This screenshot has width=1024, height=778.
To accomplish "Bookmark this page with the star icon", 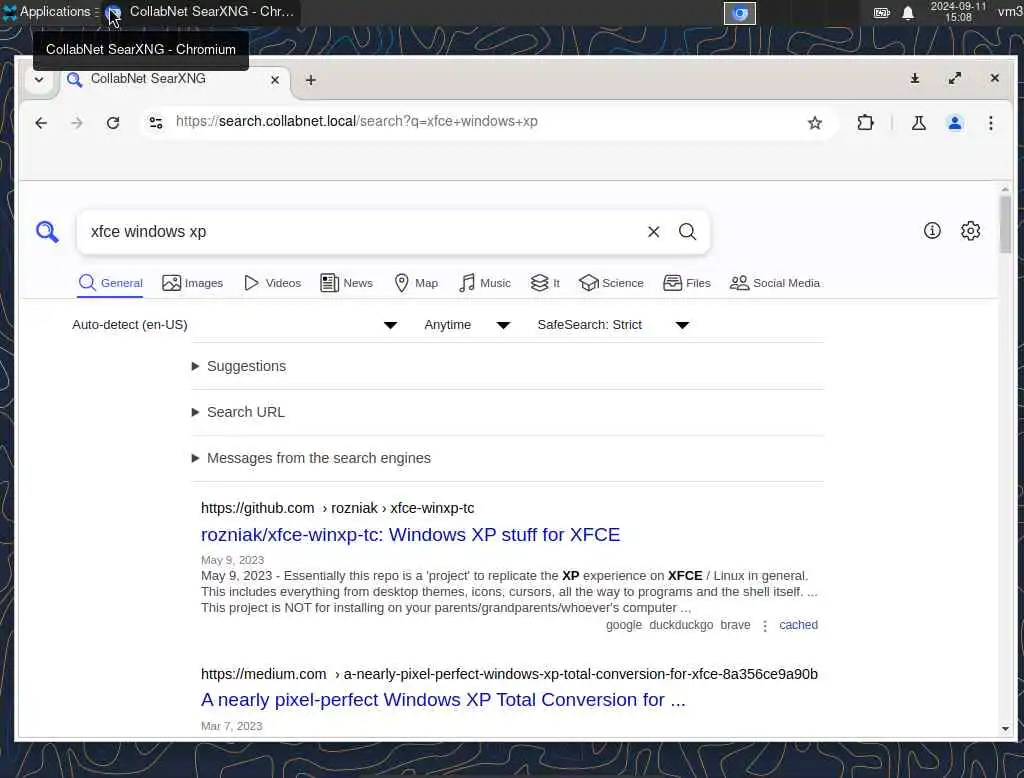I will [x=814, y=123].
